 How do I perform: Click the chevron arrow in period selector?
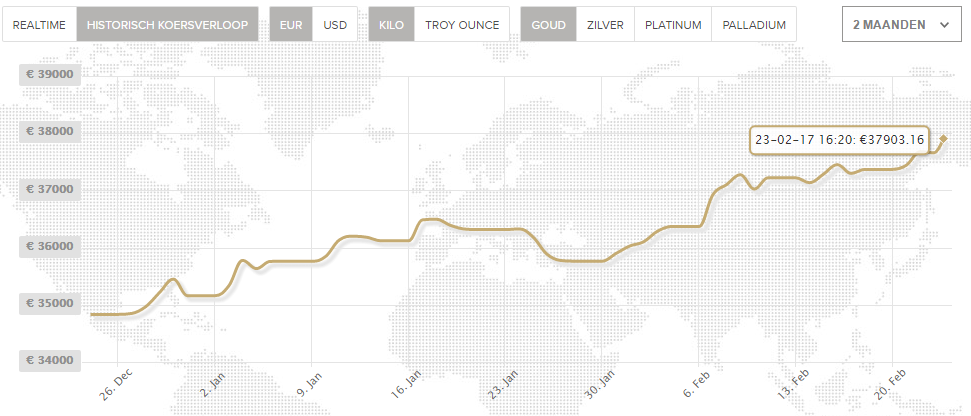944,25
